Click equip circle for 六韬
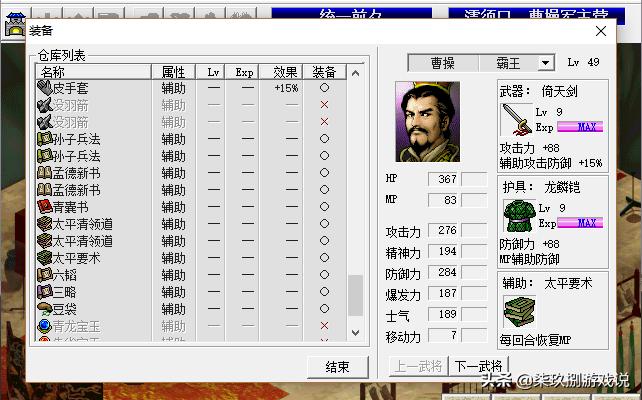Viewport: 642px width, 400px height. [324, 275]
